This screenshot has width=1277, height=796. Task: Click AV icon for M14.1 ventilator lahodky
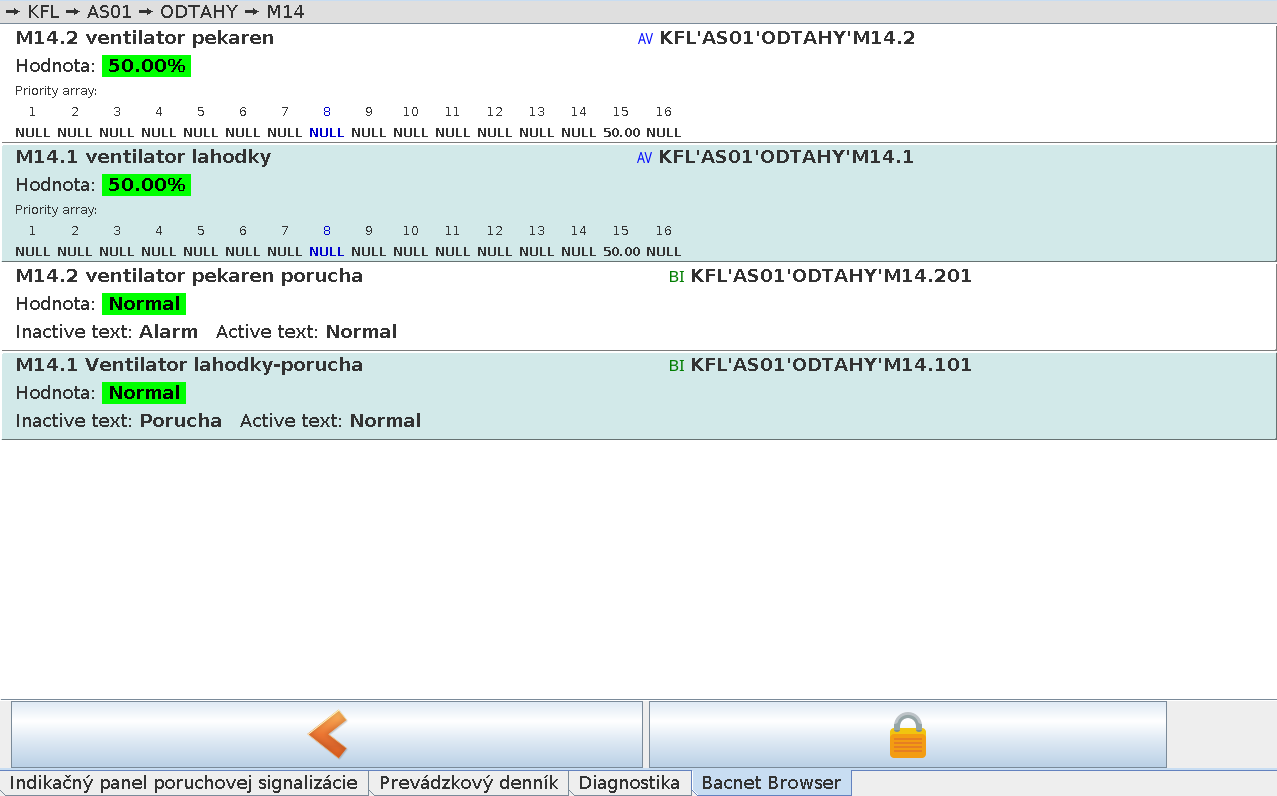click(644, 158)
